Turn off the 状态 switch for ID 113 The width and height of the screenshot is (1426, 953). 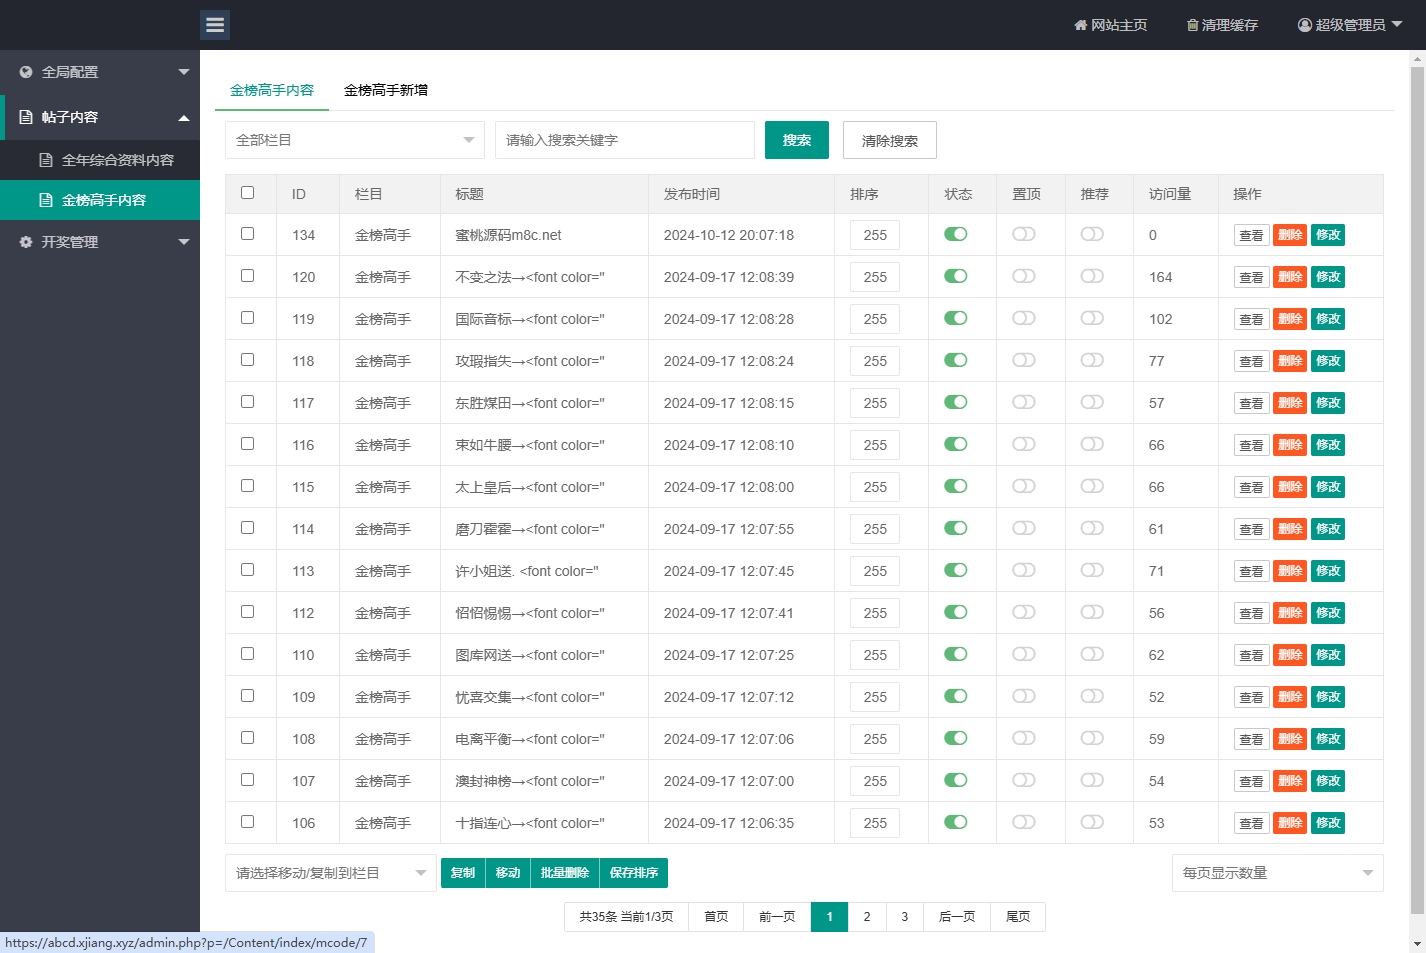(x=956, y=570)
